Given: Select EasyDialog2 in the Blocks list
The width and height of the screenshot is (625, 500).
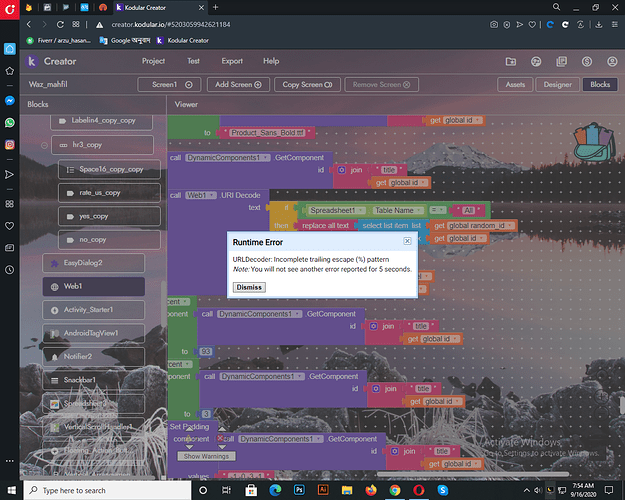Looking at the screenshot, I should point(94,263).
